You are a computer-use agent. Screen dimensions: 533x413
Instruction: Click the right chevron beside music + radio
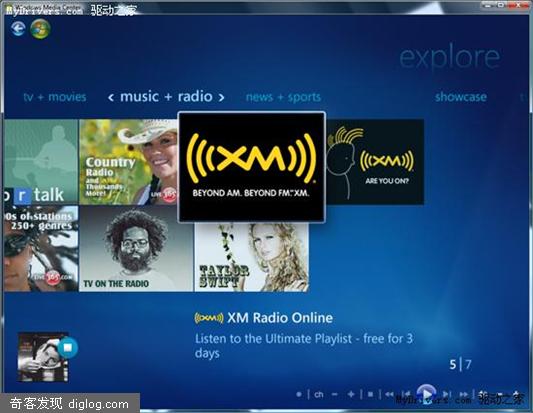pos(221,98)
